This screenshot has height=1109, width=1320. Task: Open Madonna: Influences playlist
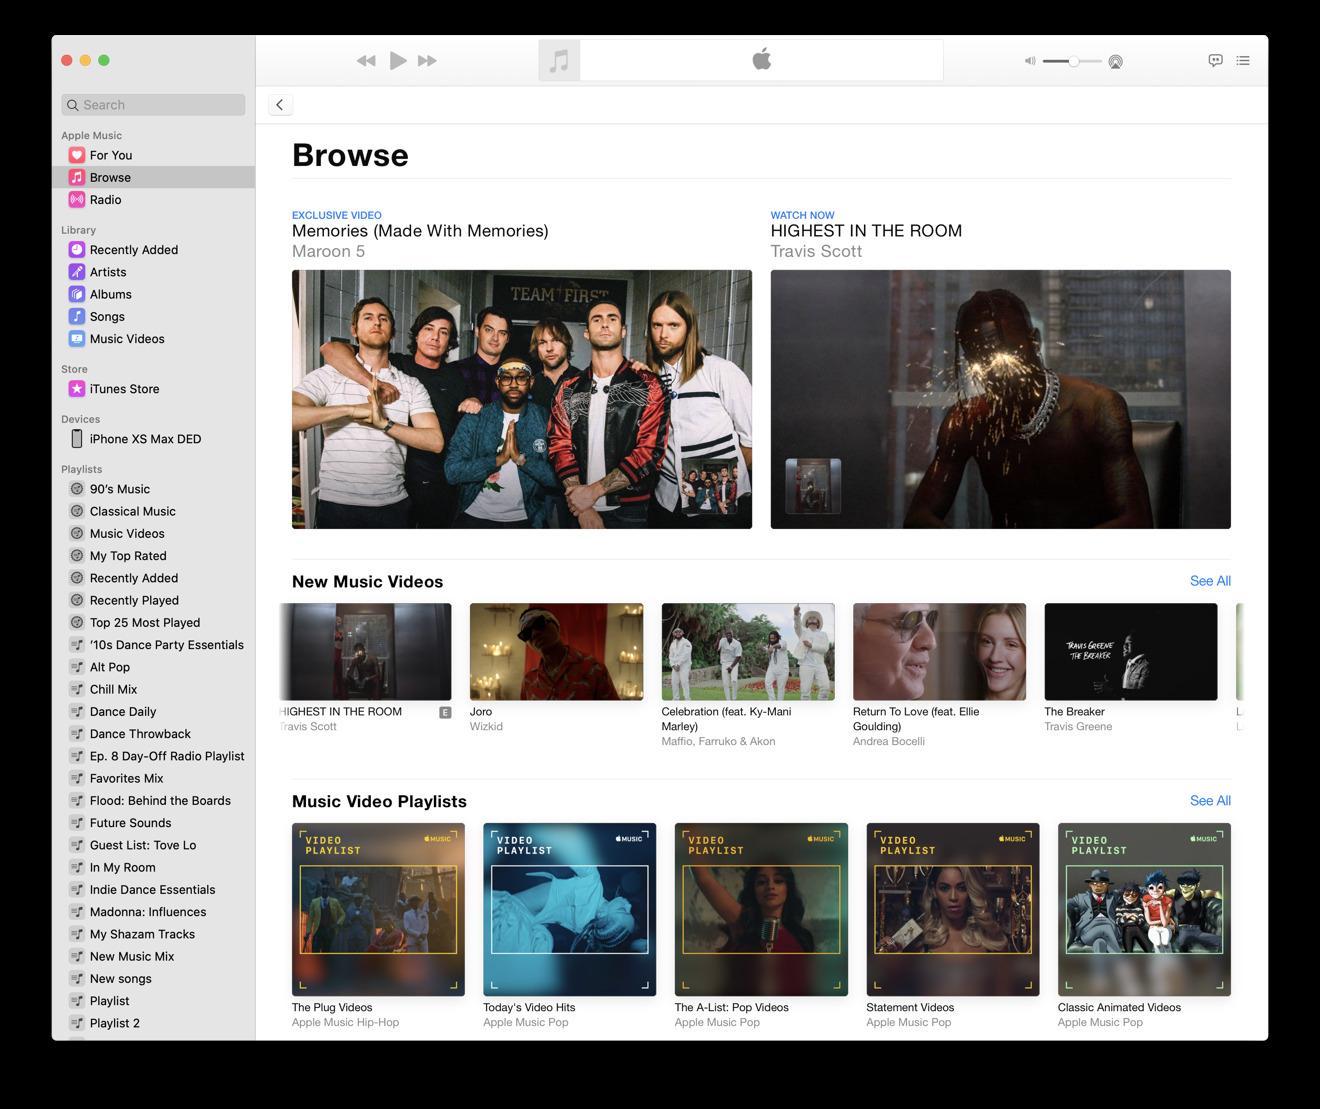(x=153, y=912)
